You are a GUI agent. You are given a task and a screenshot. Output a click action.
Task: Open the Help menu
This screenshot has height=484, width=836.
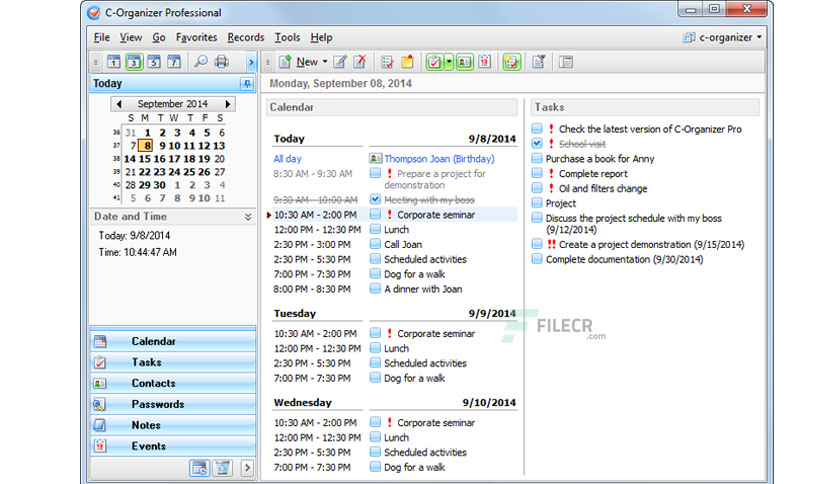[321, 37]
